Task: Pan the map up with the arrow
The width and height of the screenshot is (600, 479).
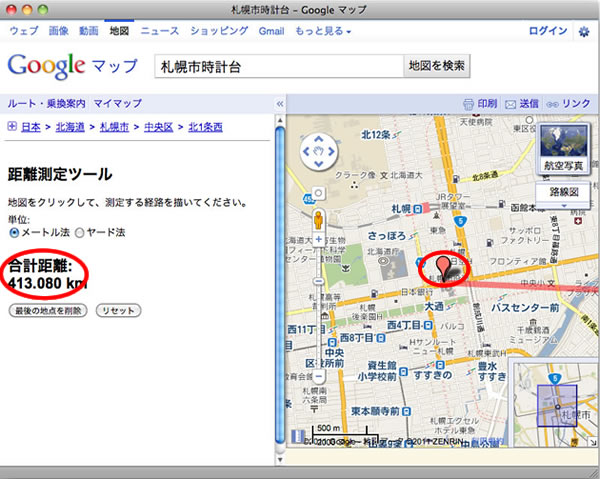Action: [319, 139]
